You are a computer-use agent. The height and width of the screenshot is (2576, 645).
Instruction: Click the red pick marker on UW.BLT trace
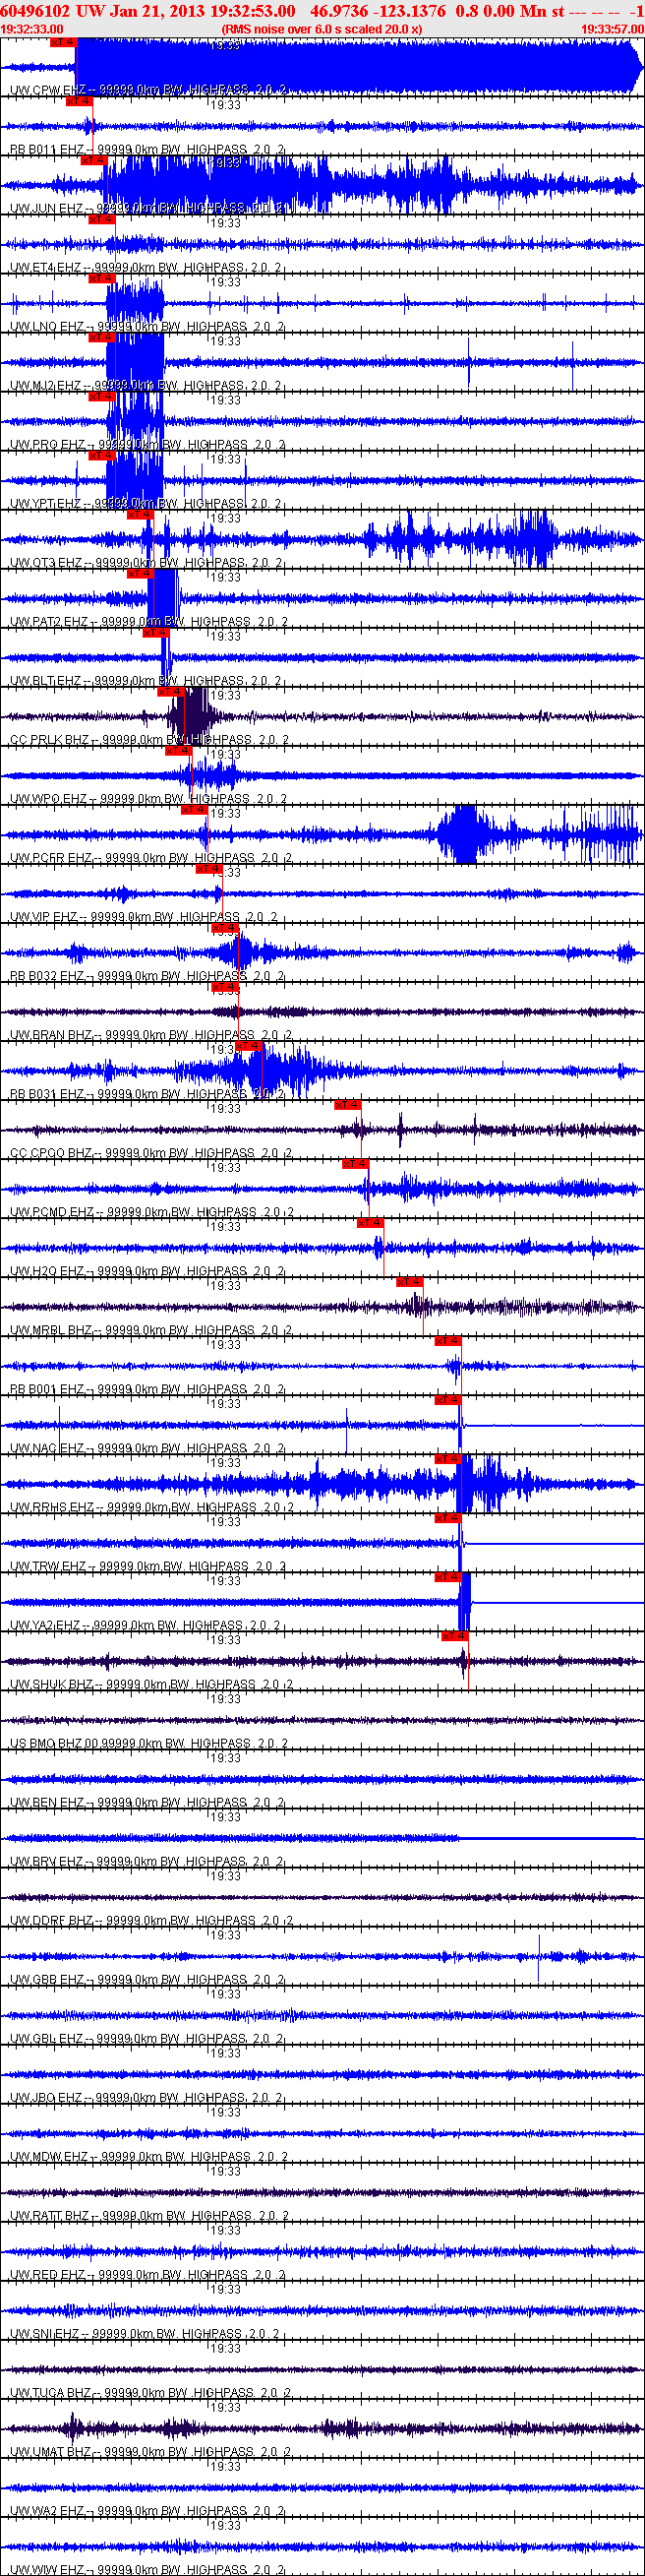(155, 632)
